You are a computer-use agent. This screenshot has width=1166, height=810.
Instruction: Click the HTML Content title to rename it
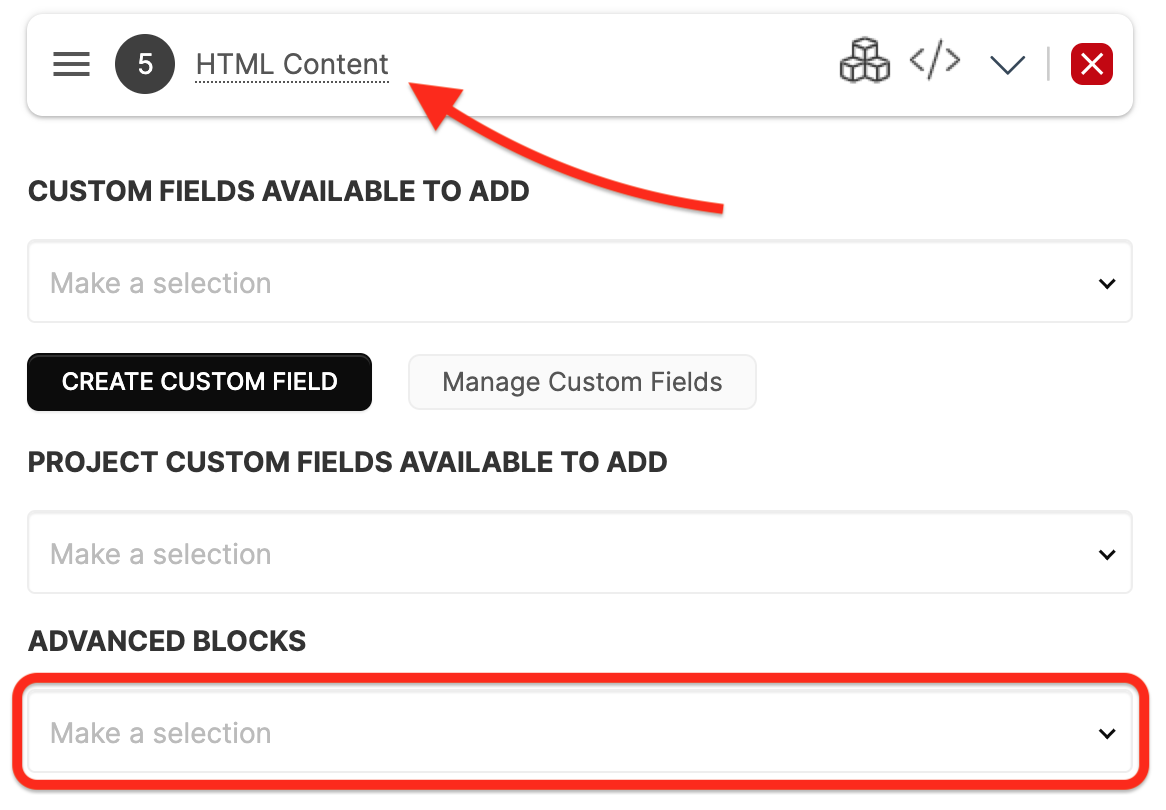(292, 65)
